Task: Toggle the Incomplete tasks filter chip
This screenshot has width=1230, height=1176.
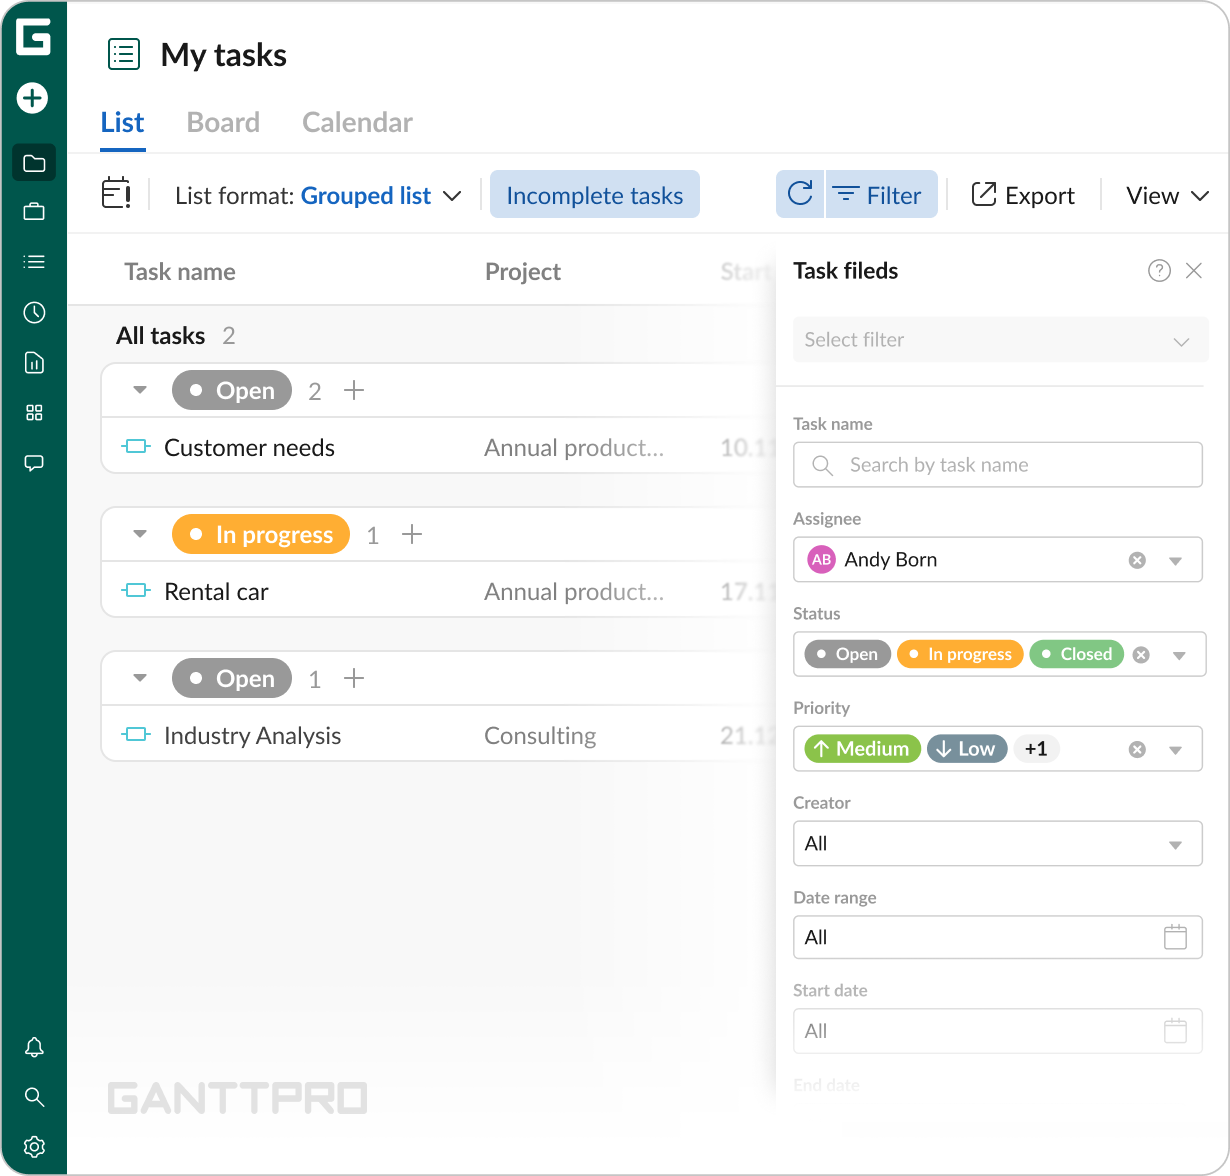Action: [594, 195]
